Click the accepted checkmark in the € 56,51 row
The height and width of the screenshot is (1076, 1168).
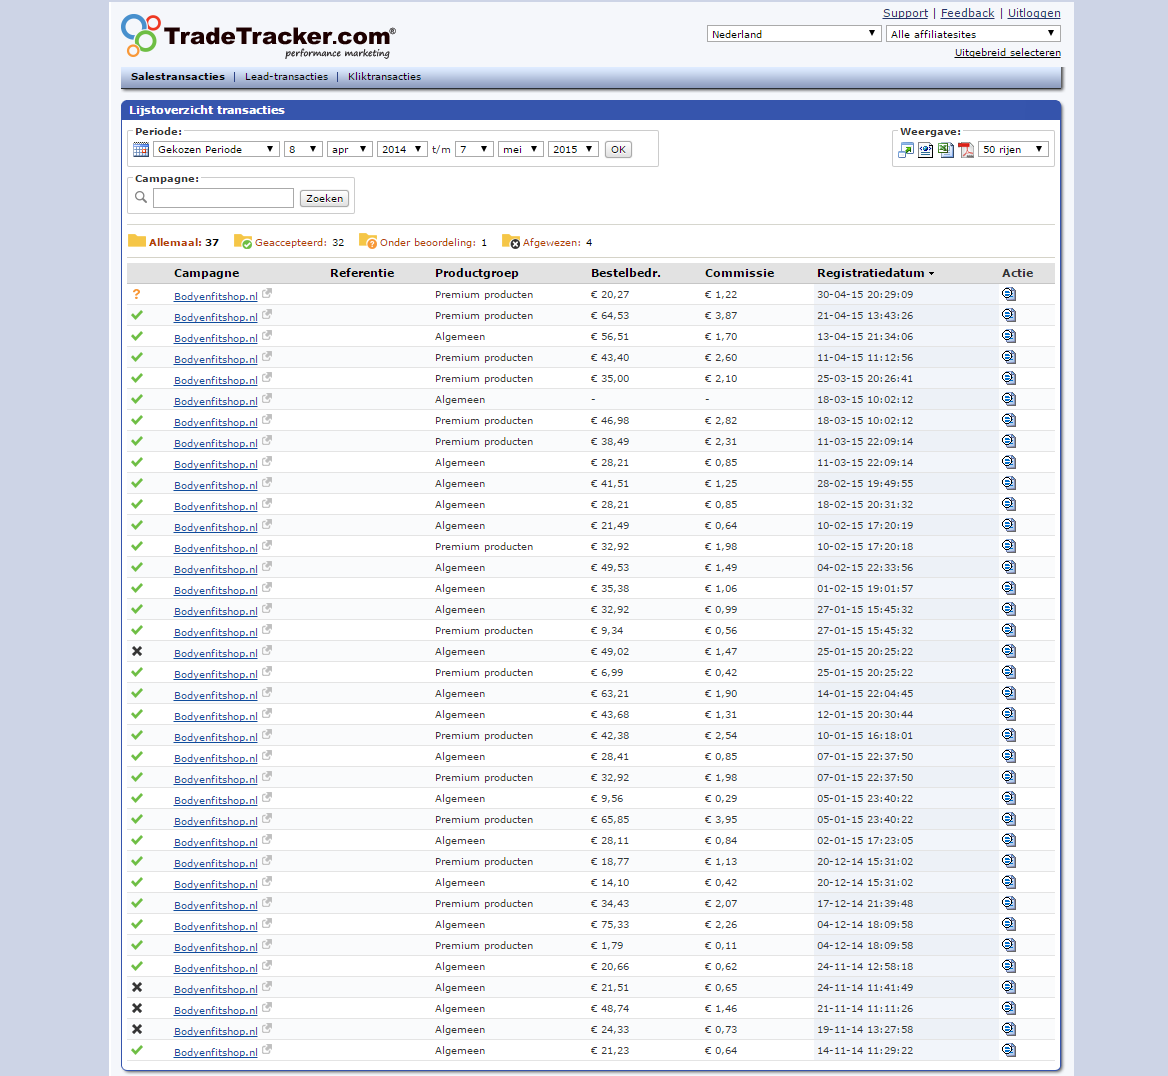coord(137,336)
